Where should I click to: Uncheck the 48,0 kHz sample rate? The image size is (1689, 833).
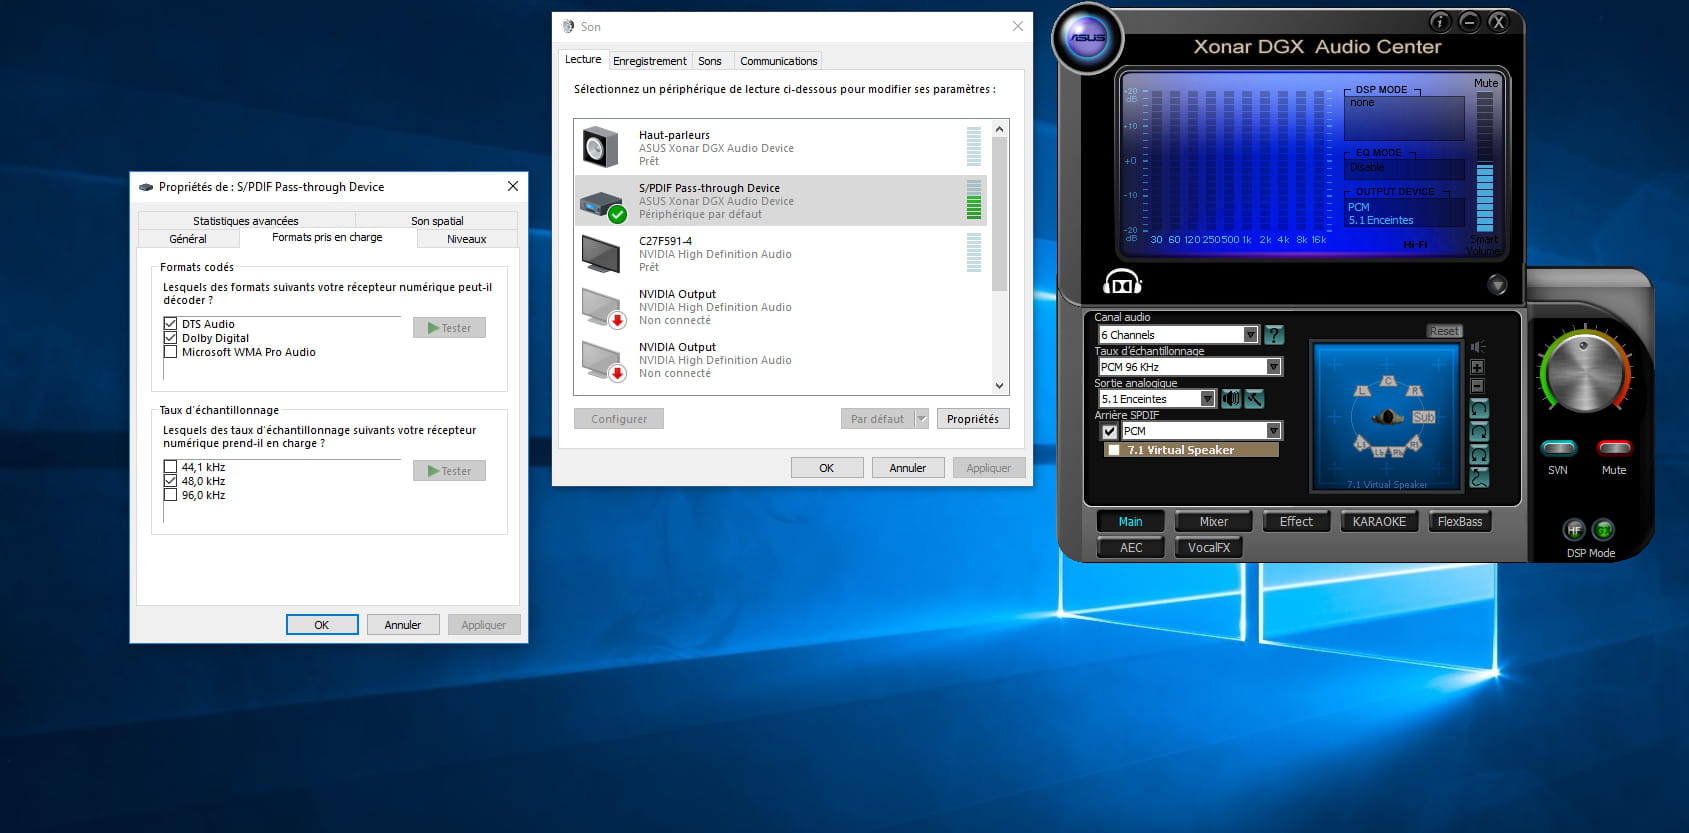point(170,481)
